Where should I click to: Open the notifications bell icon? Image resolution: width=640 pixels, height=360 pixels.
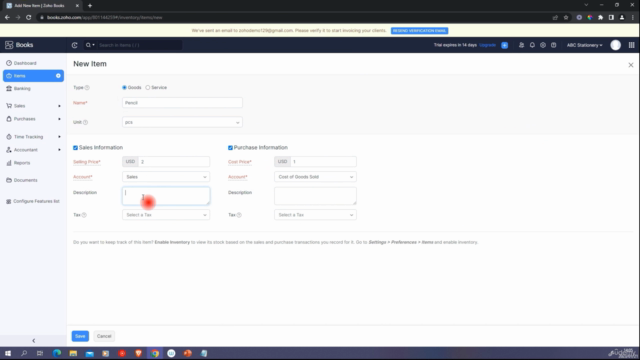532,45
